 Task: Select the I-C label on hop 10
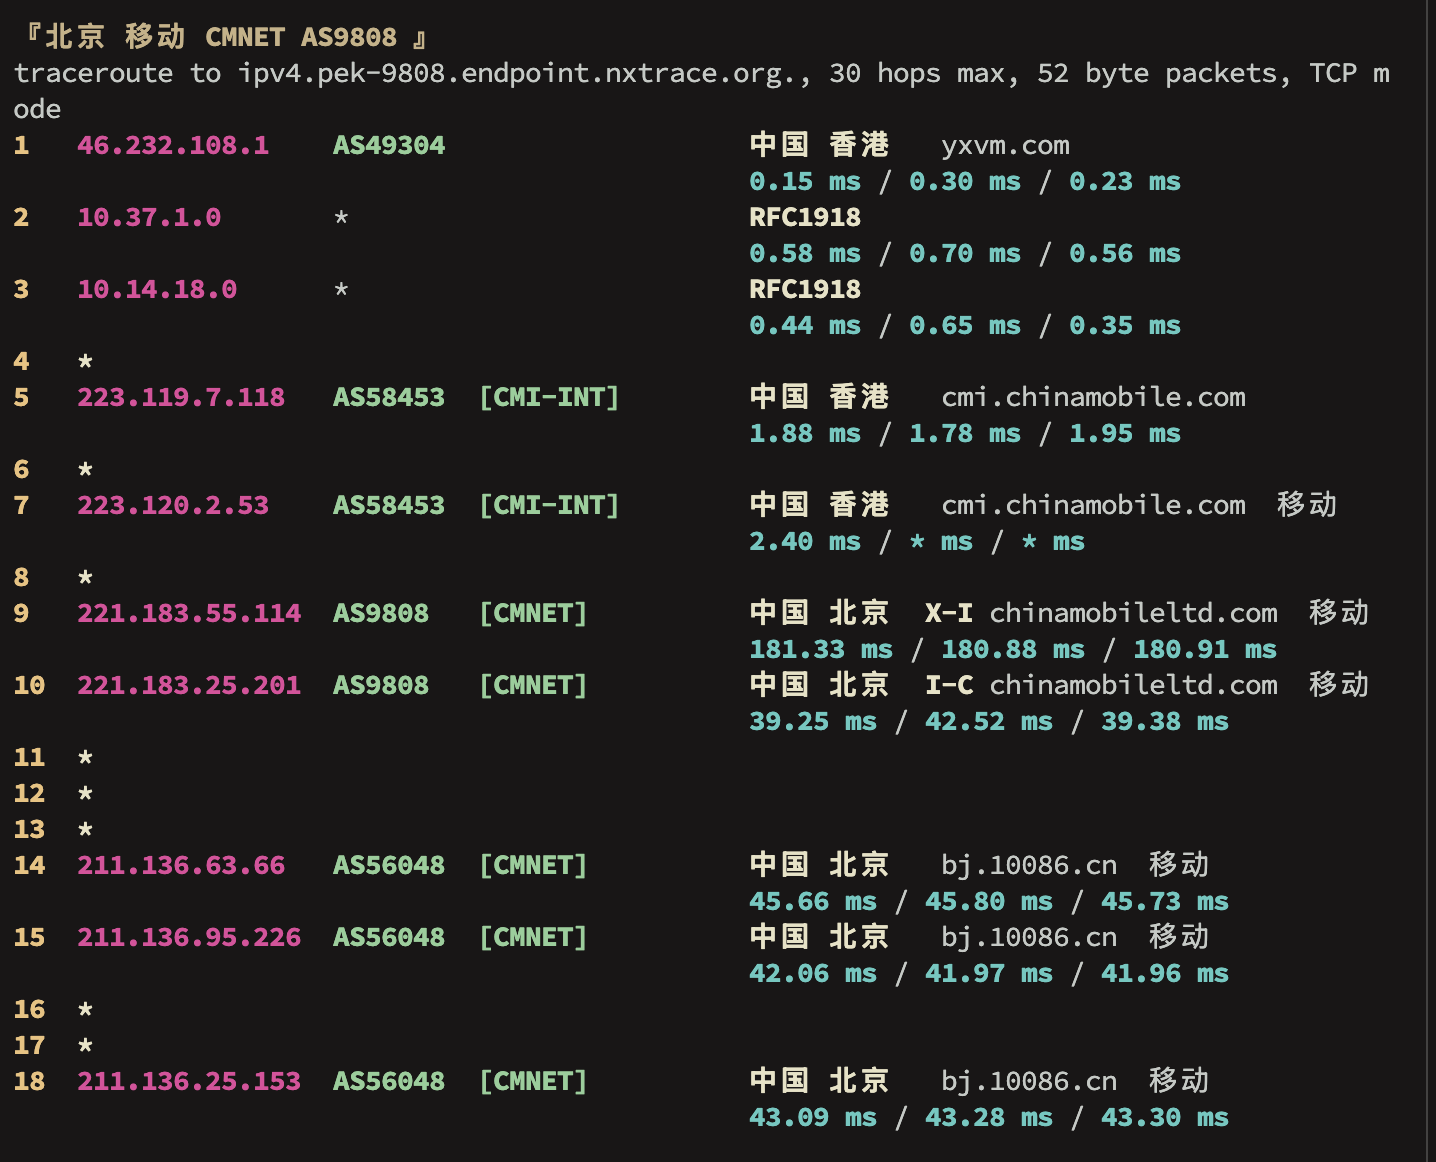pos(949,685)
